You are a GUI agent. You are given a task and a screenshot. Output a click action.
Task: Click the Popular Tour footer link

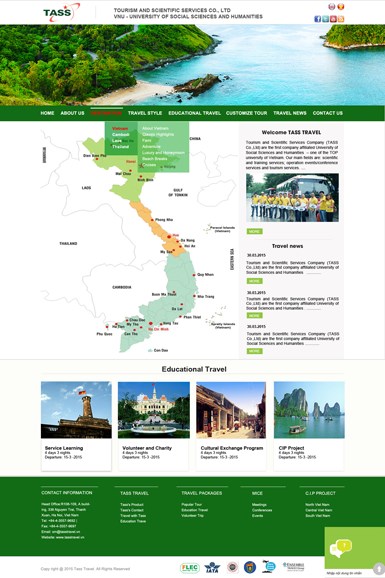pos(191,505)
